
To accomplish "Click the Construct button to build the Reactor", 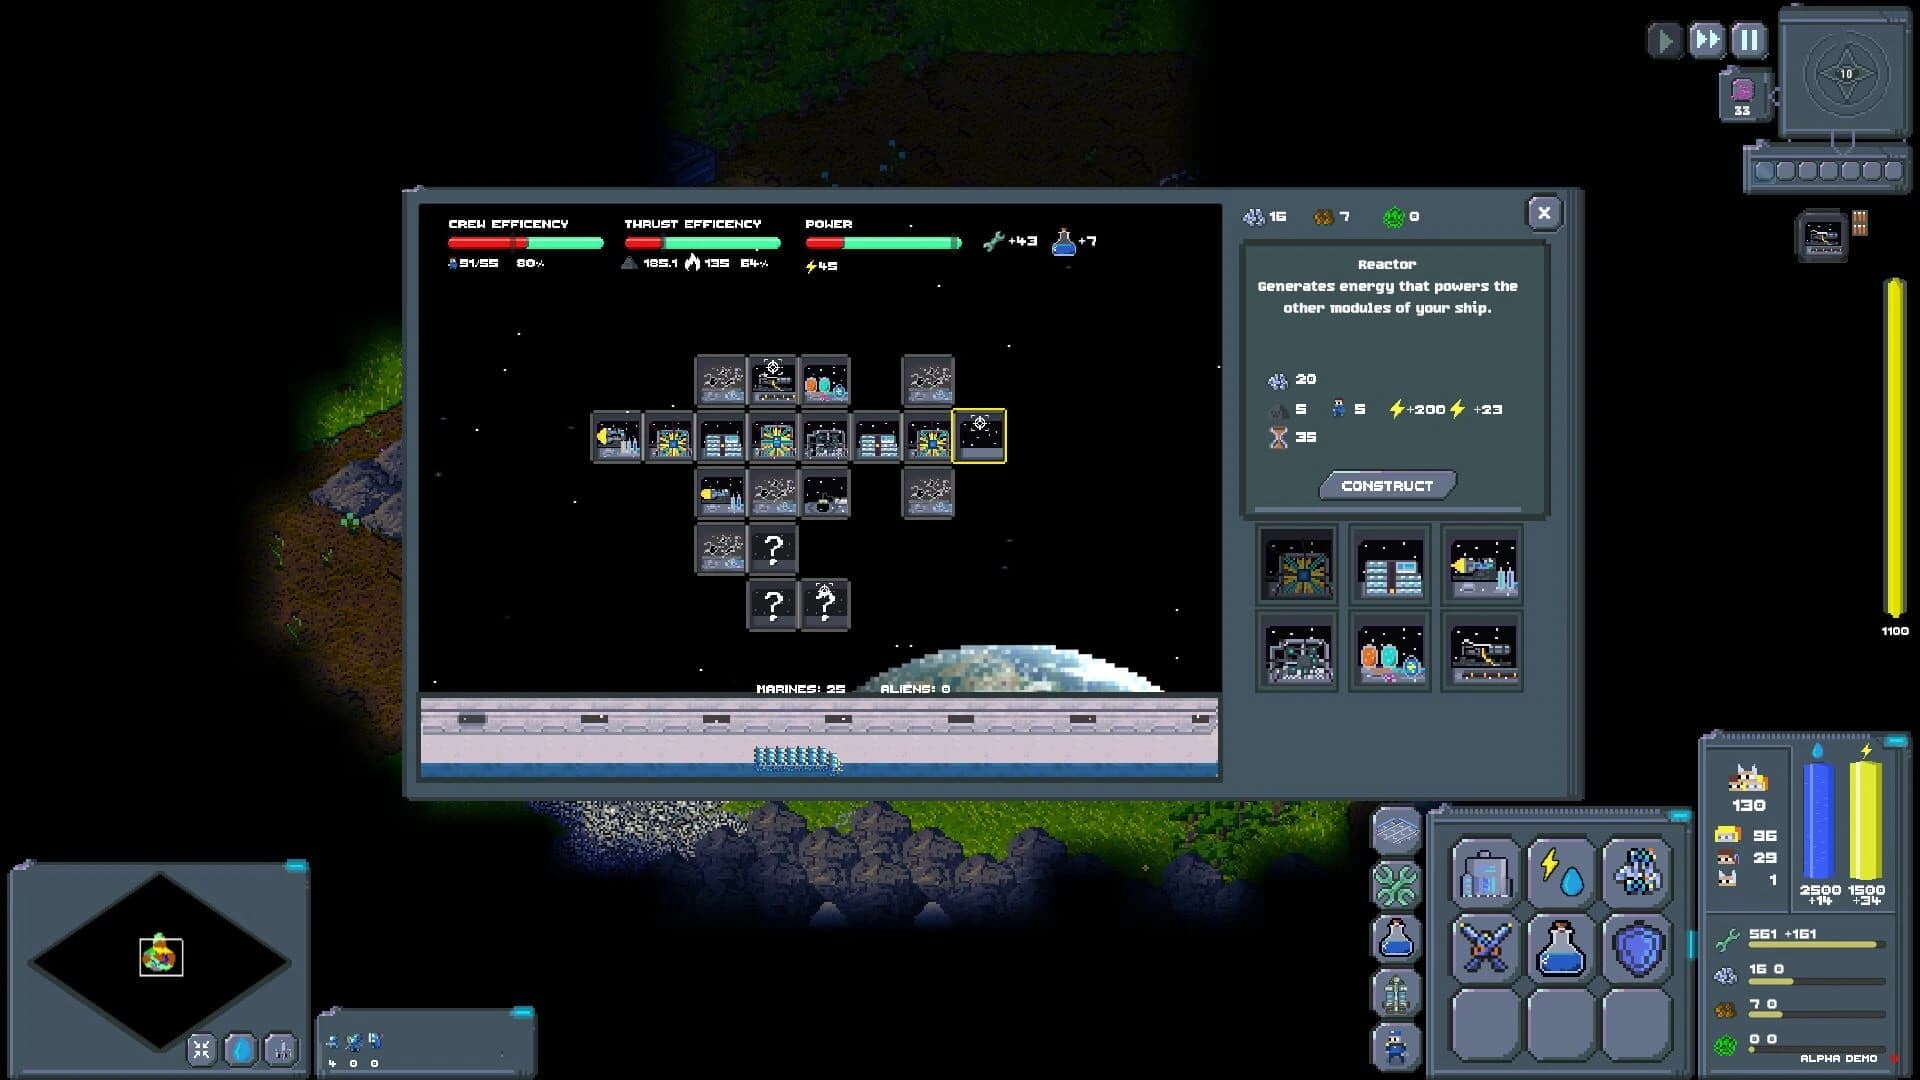I will pos(1388,484).
